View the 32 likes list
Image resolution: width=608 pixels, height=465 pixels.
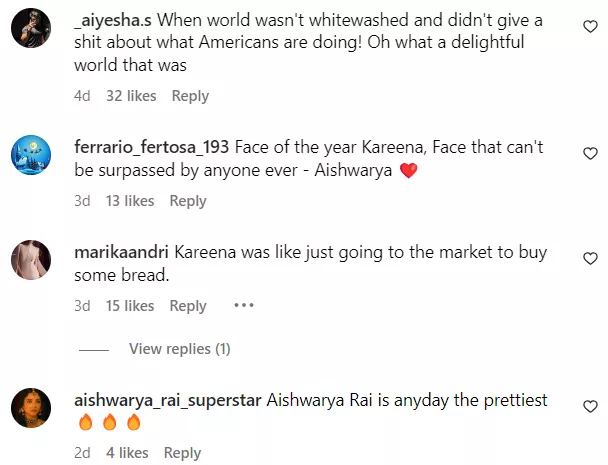coord(130,96)
